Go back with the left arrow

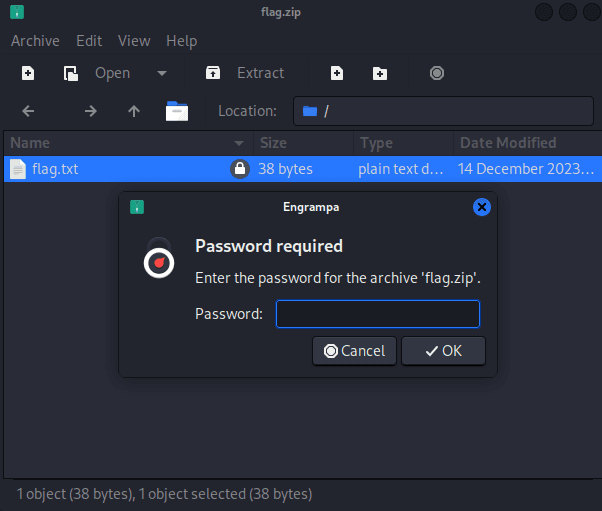pos(28,111)
